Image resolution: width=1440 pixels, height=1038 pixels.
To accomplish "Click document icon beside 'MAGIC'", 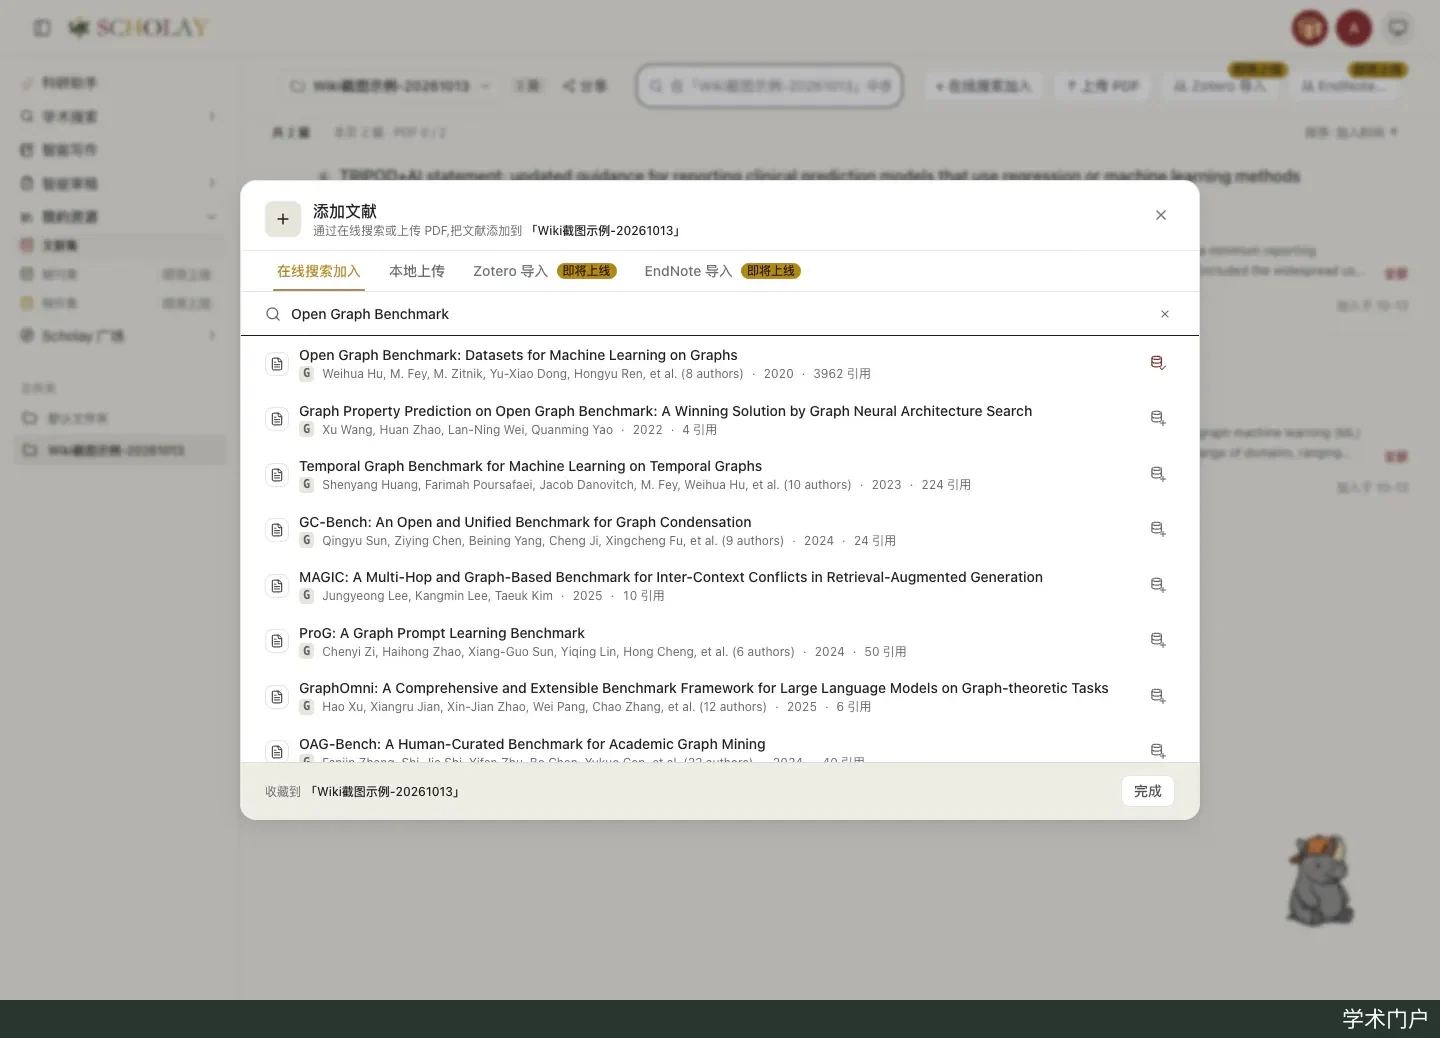I will coord(277,586).
